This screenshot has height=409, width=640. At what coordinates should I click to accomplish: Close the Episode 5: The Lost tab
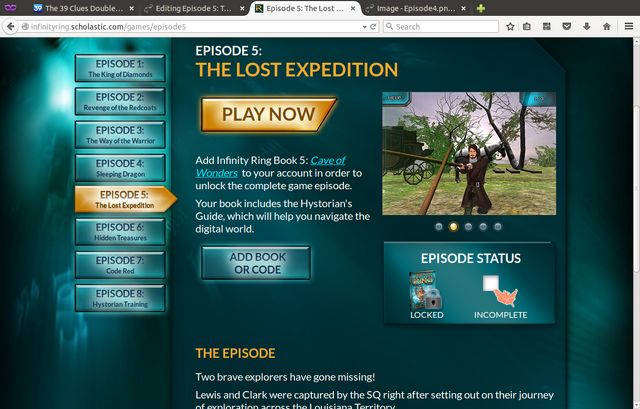(353, 8)
